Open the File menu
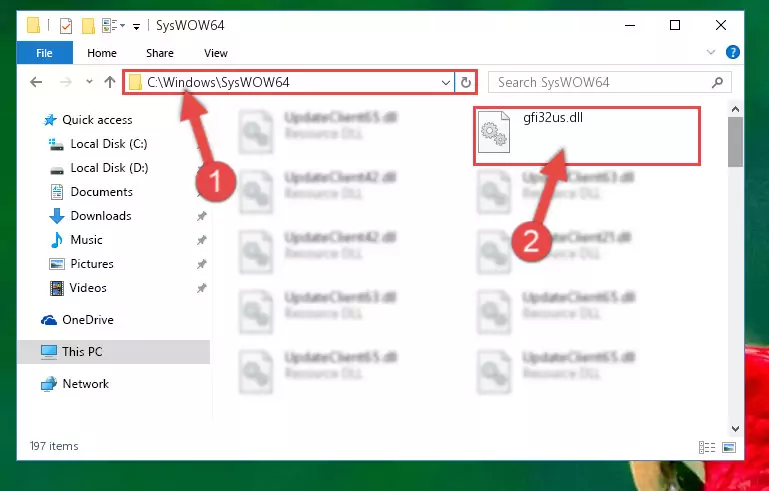Screen dimensions: 769x491 (45, 53)
